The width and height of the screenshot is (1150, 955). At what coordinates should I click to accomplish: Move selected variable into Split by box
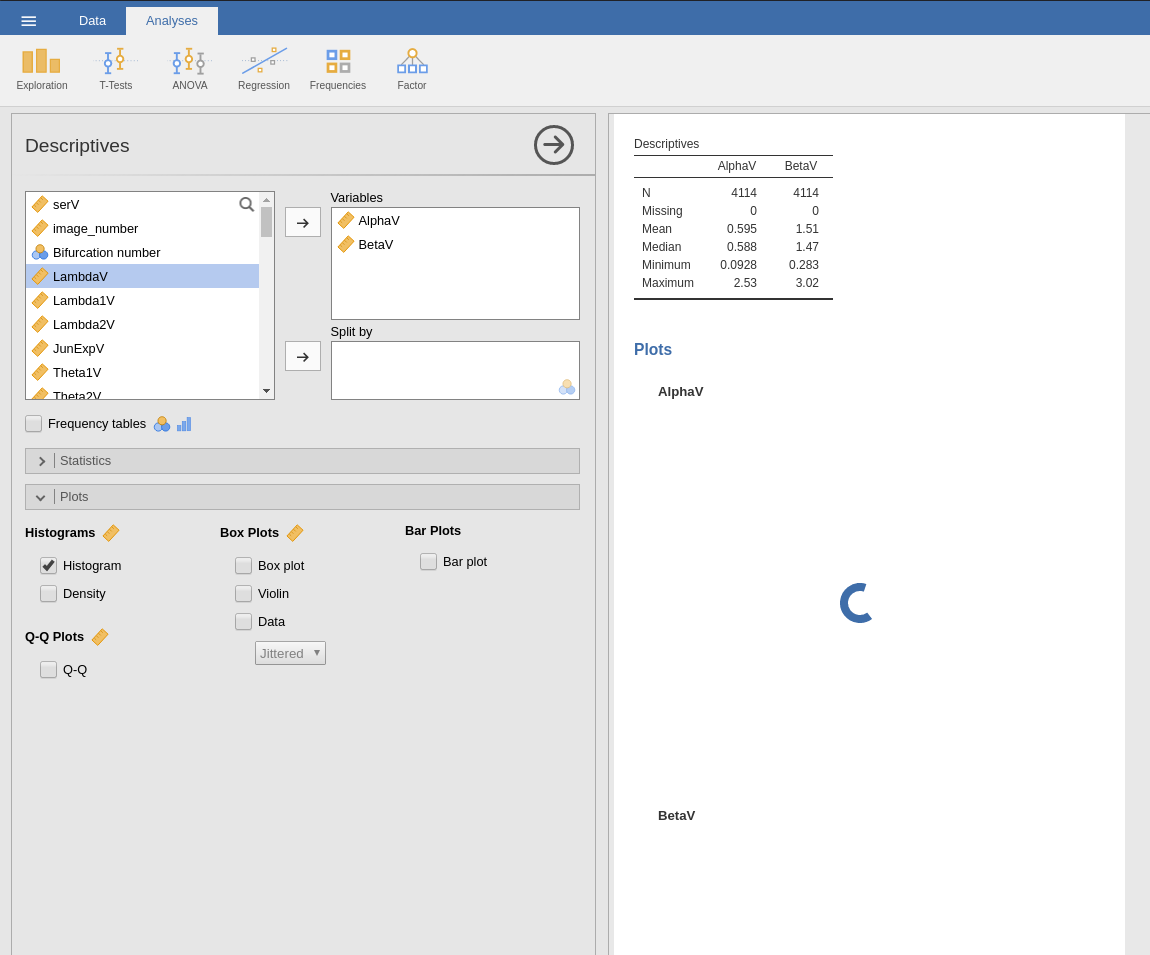click(303, 356)
